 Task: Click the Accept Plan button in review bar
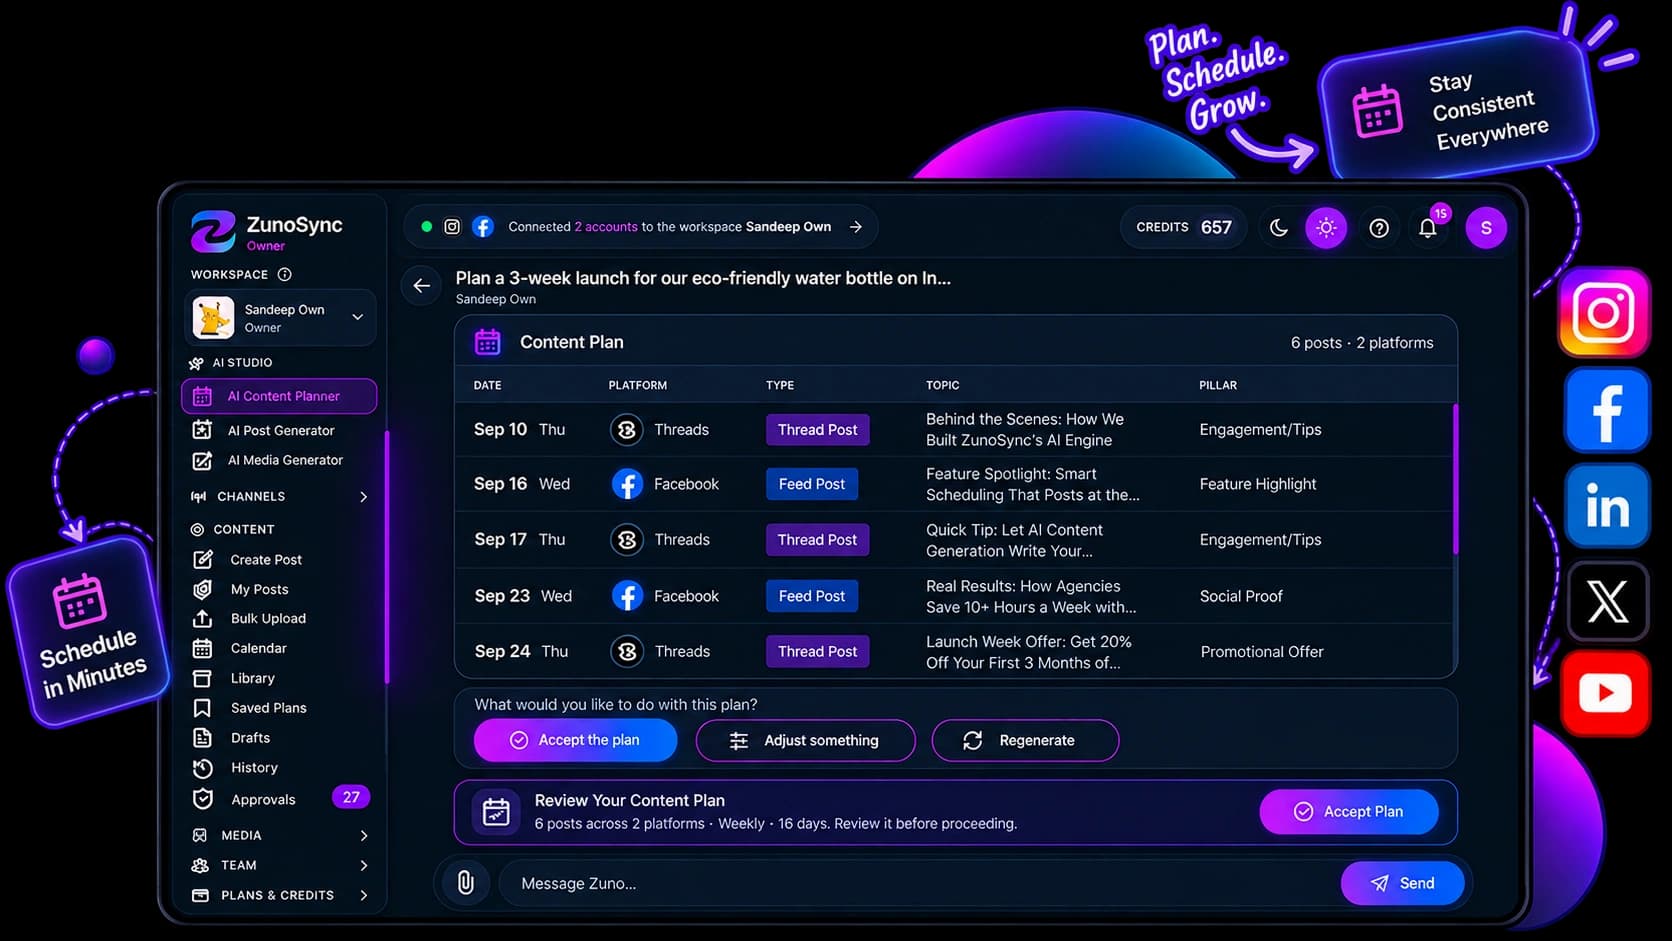pyautogui.click(x=1349, y=812)
